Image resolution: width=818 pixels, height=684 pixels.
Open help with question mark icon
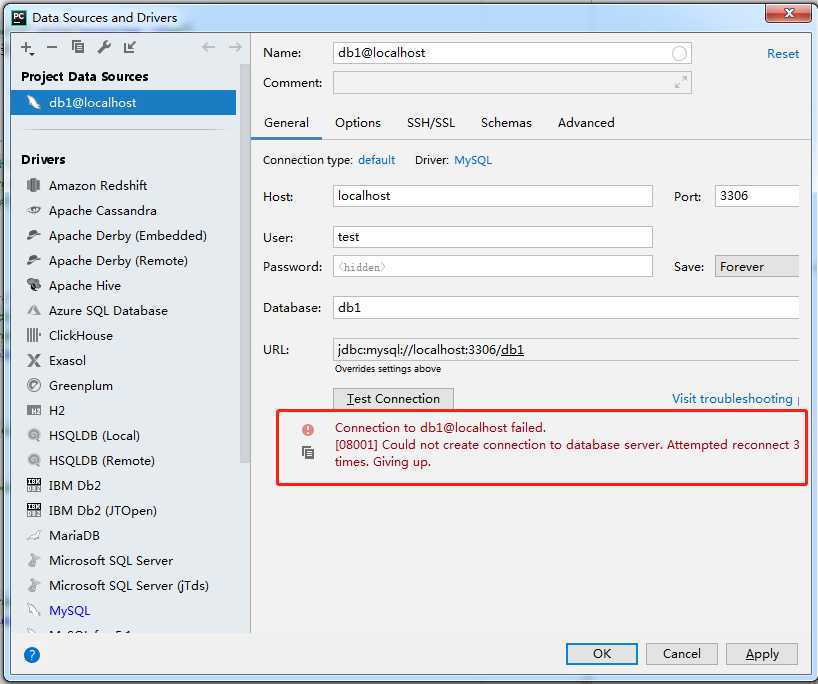coord(32,655)
